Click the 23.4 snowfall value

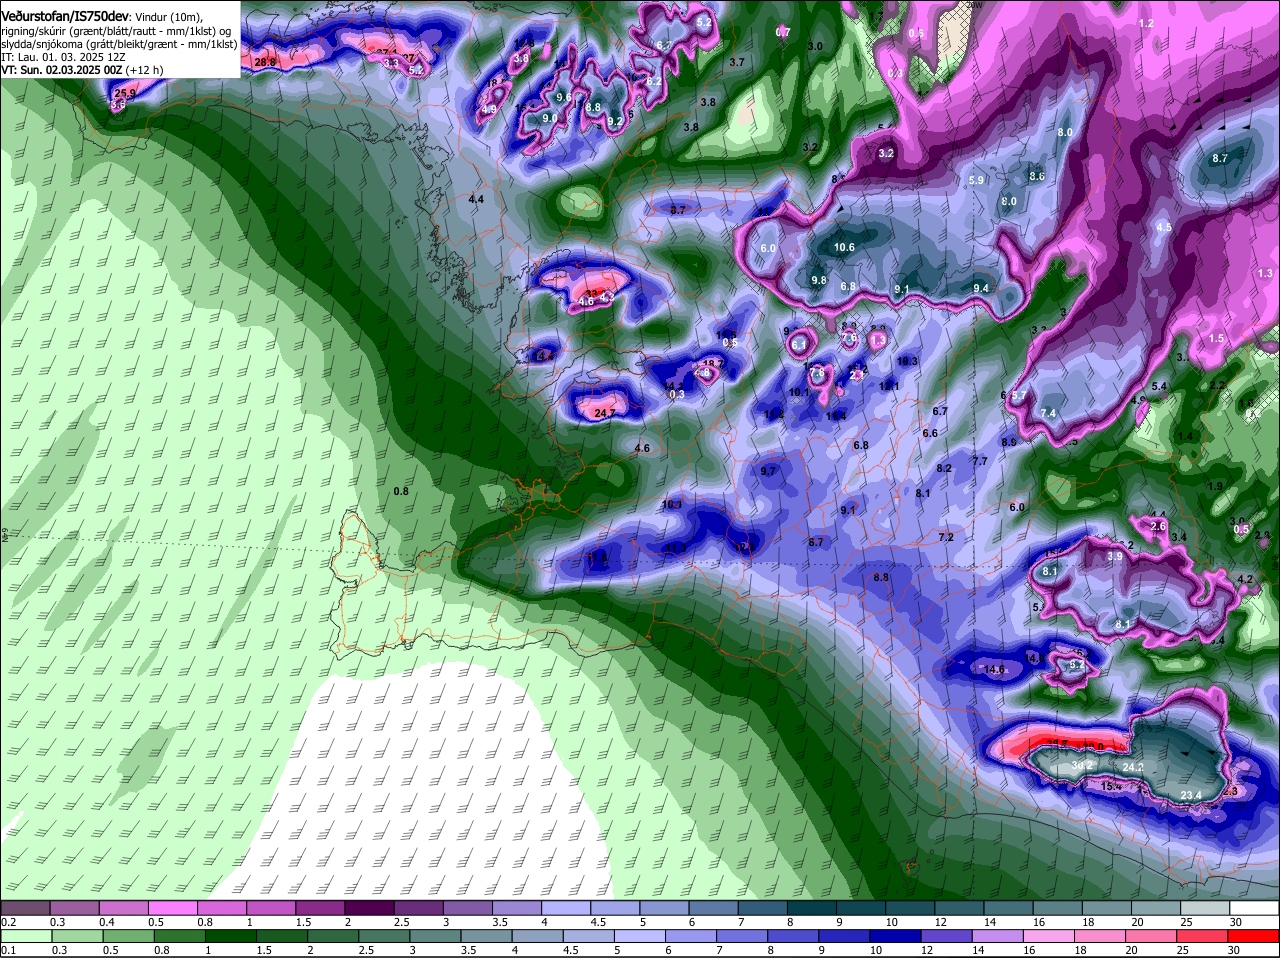point(1191,795)
